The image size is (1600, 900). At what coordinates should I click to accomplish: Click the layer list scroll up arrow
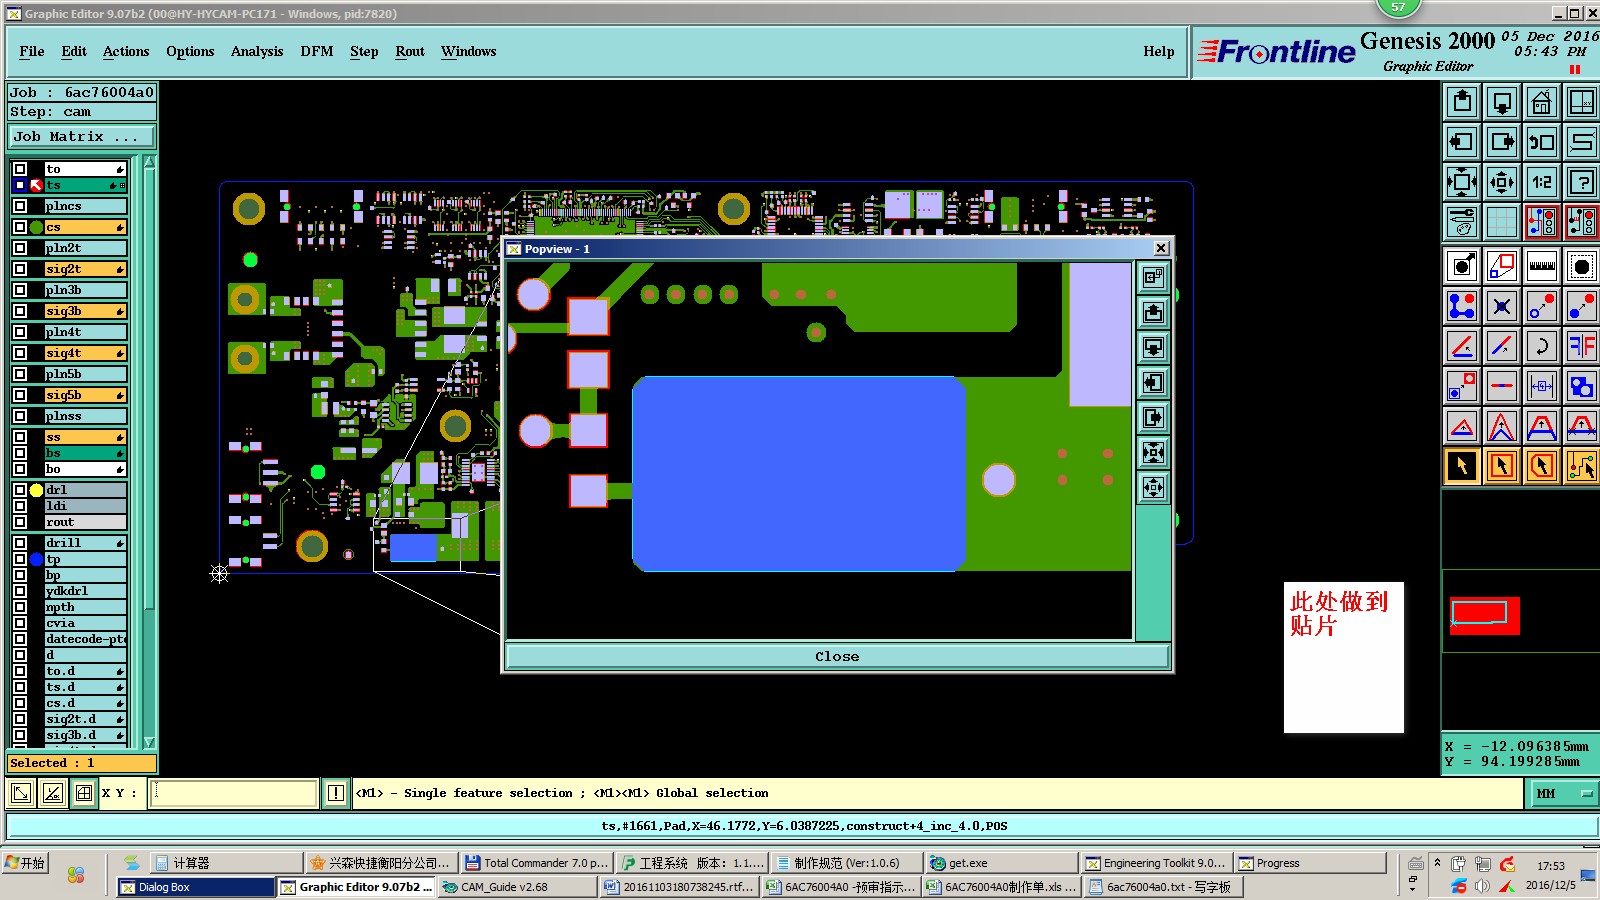point(150,162)
